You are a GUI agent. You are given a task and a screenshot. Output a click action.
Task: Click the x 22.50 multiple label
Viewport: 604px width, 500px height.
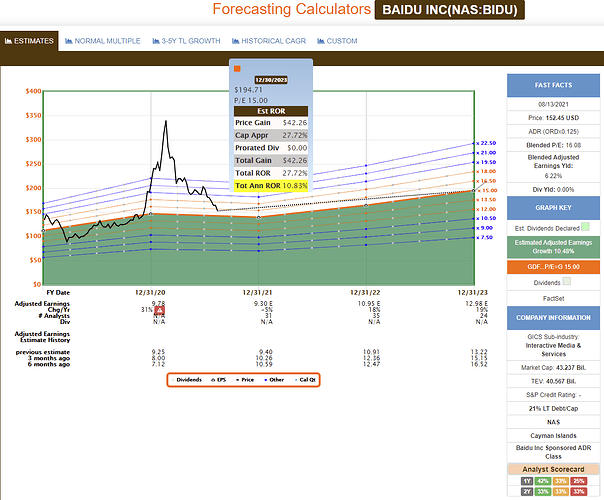click(486, 143)
